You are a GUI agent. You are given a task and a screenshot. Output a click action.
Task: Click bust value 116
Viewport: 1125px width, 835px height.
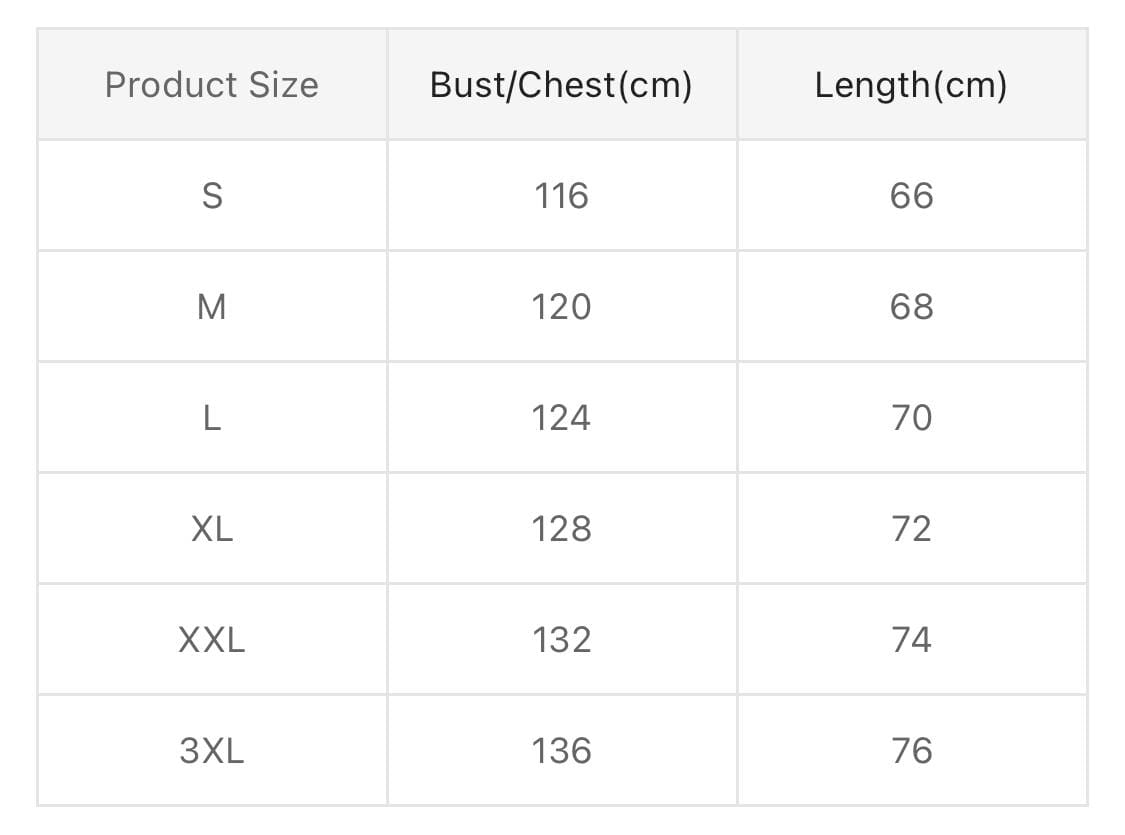561,196
